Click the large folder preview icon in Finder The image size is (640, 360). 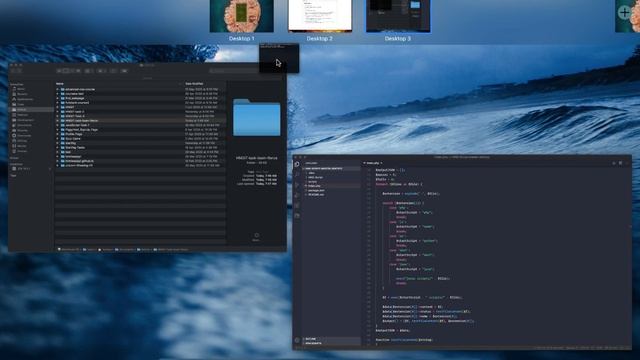click(257, 118)
